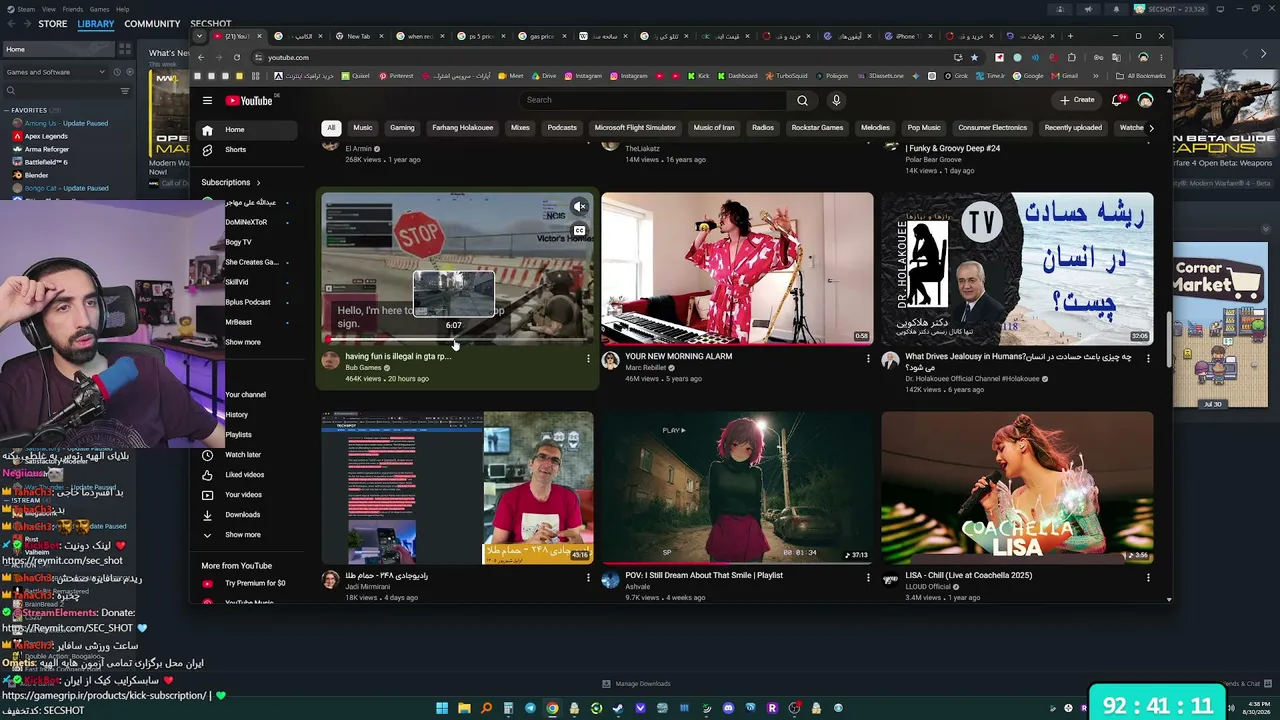Reload the page in Chrome
This screenshot has width=1280, height=720.
point(237,57)
